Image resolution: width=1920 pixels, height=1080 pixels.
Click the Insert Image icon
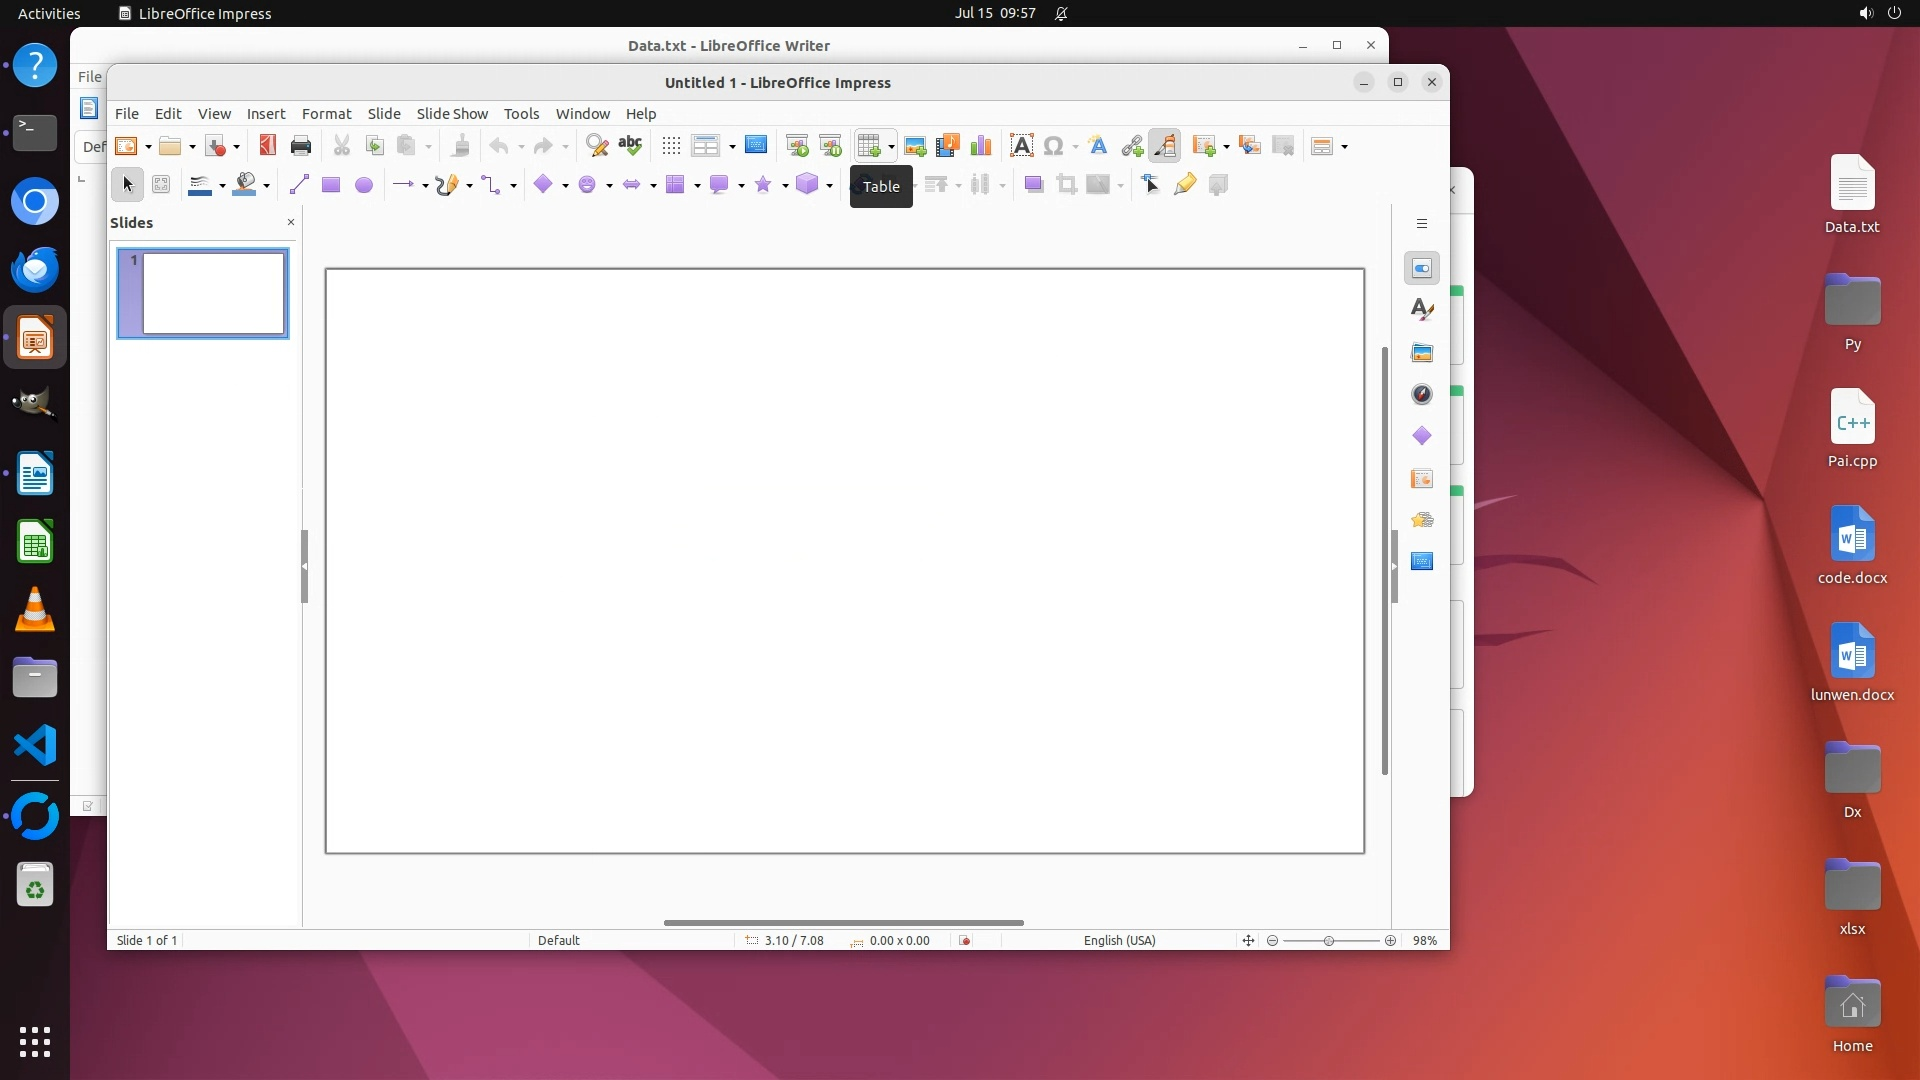pos(914,146)
